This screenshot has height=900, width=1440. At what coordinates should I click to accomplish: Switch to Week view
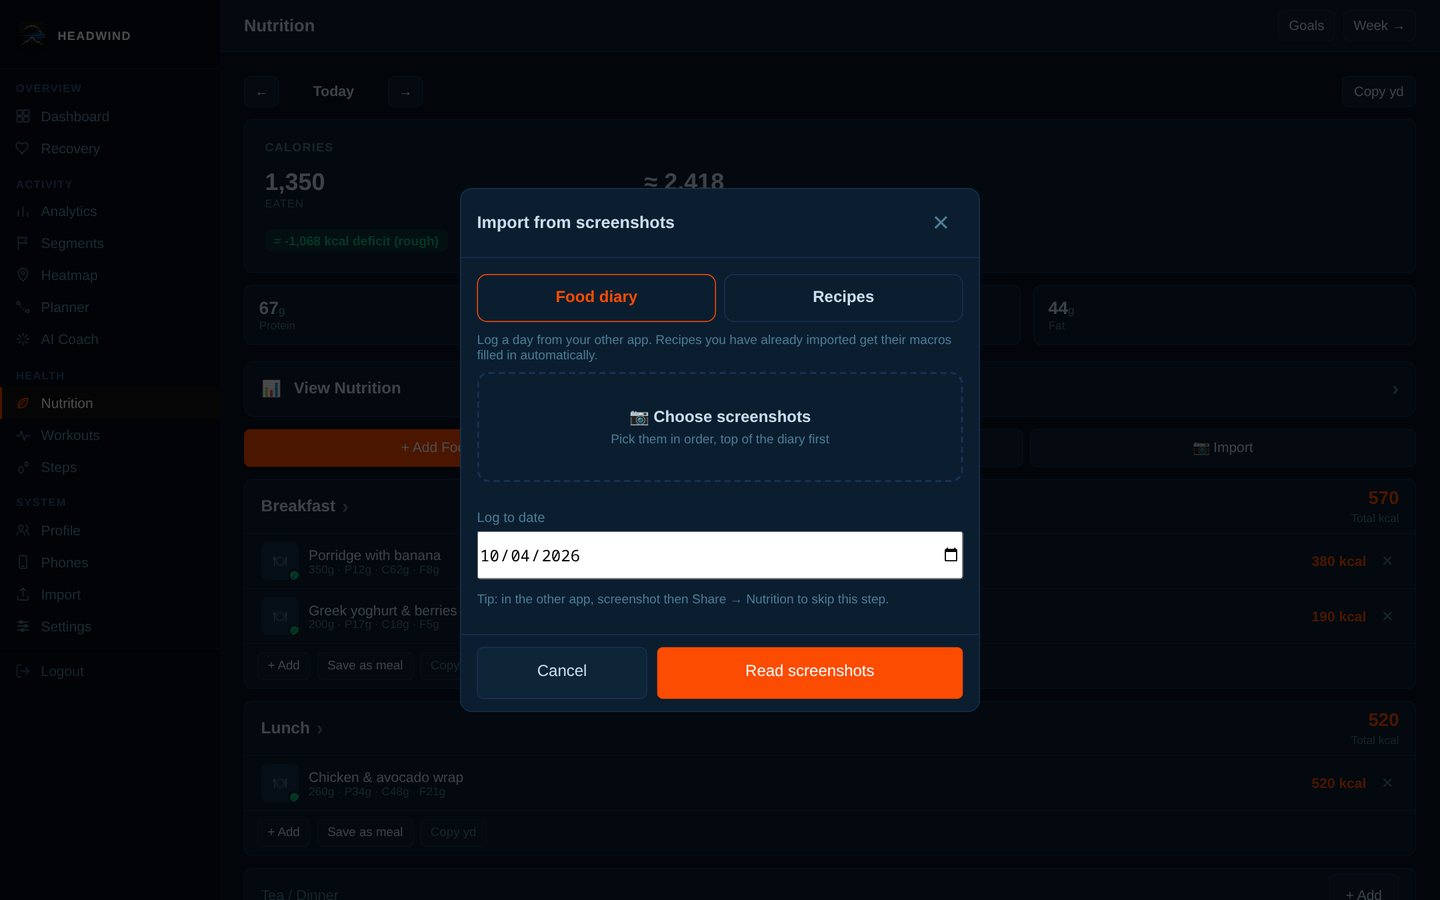[x=1378, y=26]
